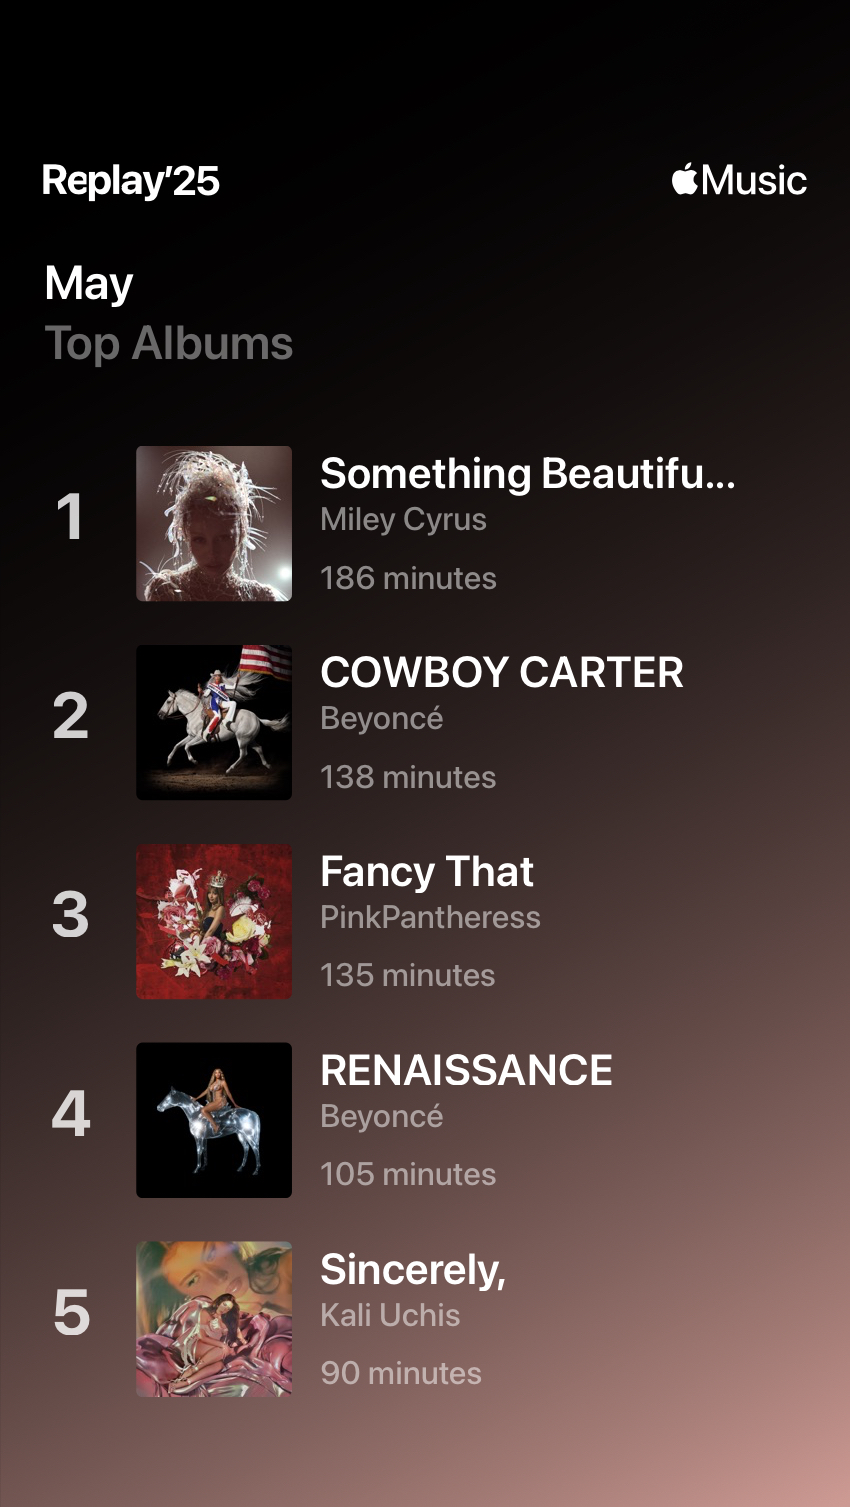Go to Miley Cyrus artist name
850x1507 pixels.
click(403, 520)
